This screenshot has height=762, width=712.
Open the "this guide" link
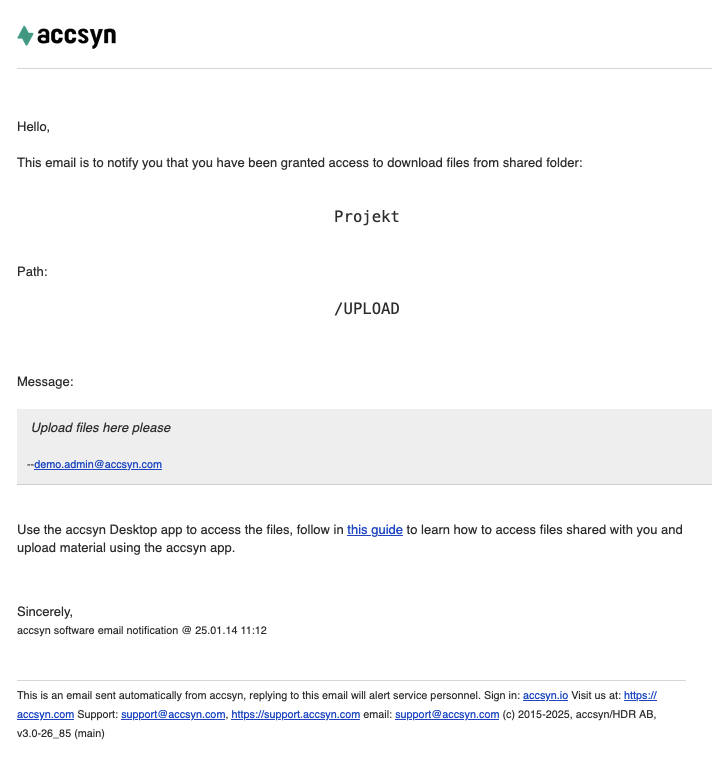coord(375,530)
